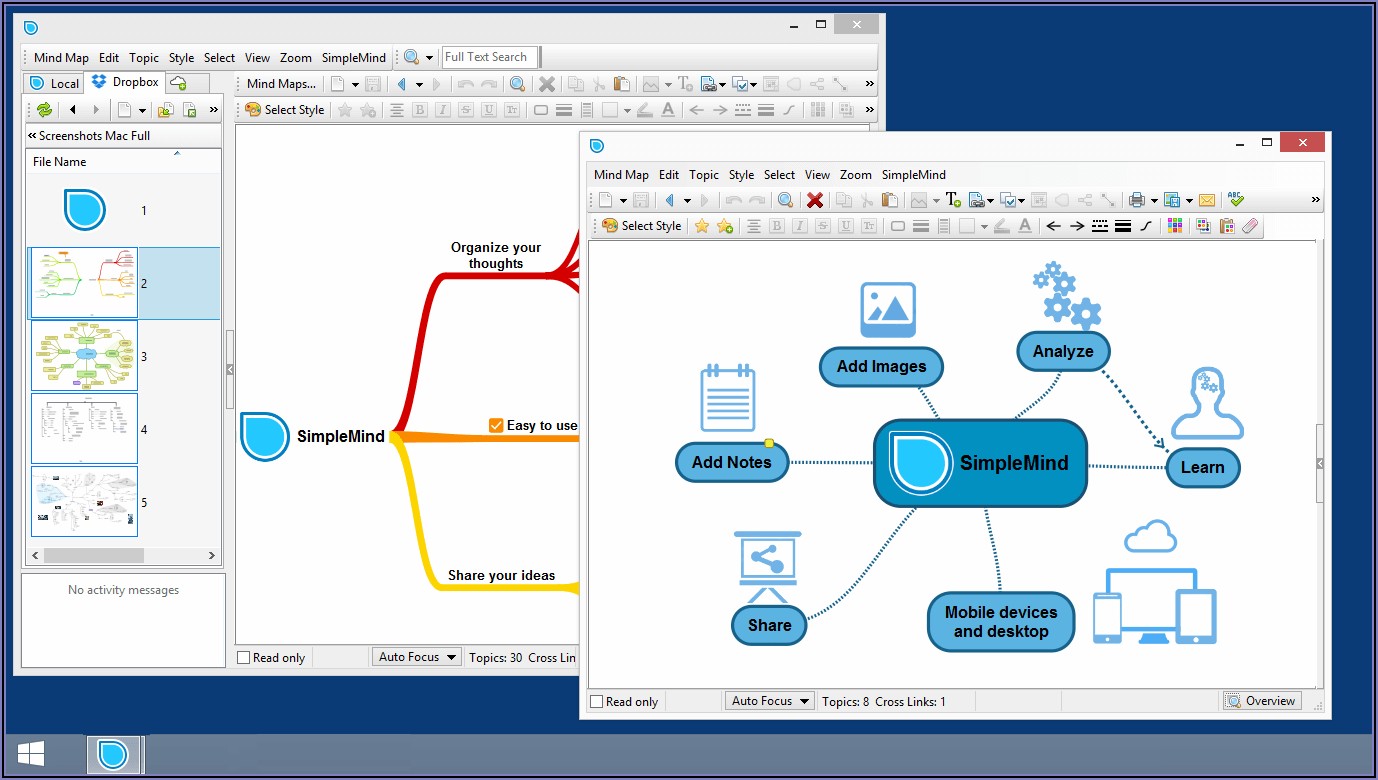
Task: Click the red Delete X in front window toolbar
Action: click(x=815, y=200)
